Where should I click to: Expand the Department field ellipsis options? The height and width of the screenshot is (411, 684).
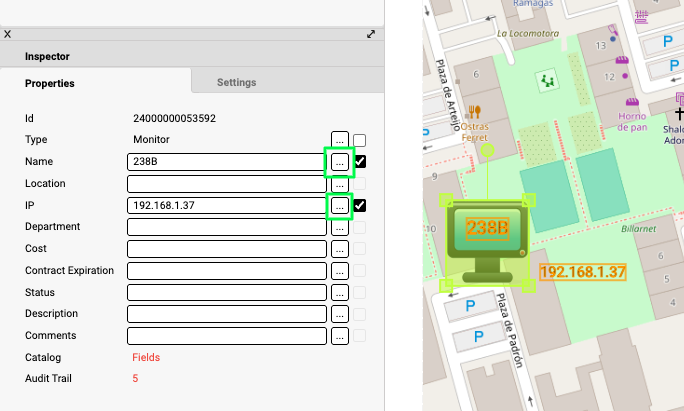click(x=340, y=228)
